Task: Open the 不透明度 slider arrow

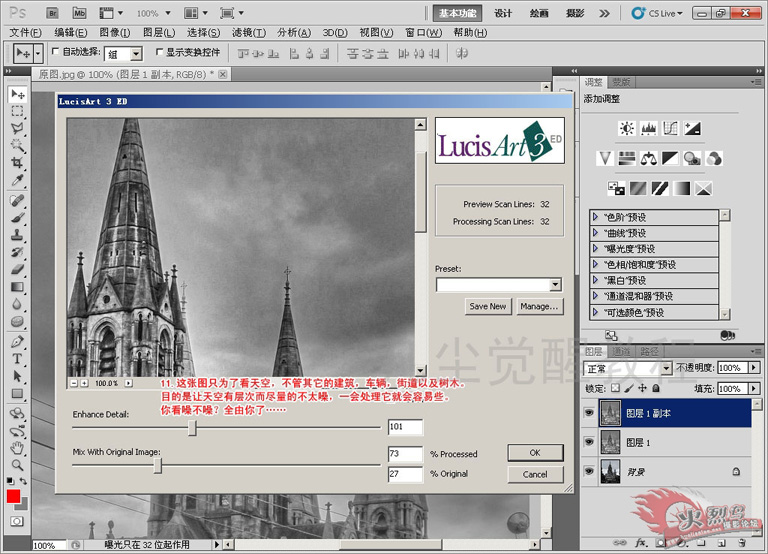Action: pyautogui.click(x=754, y=367)
